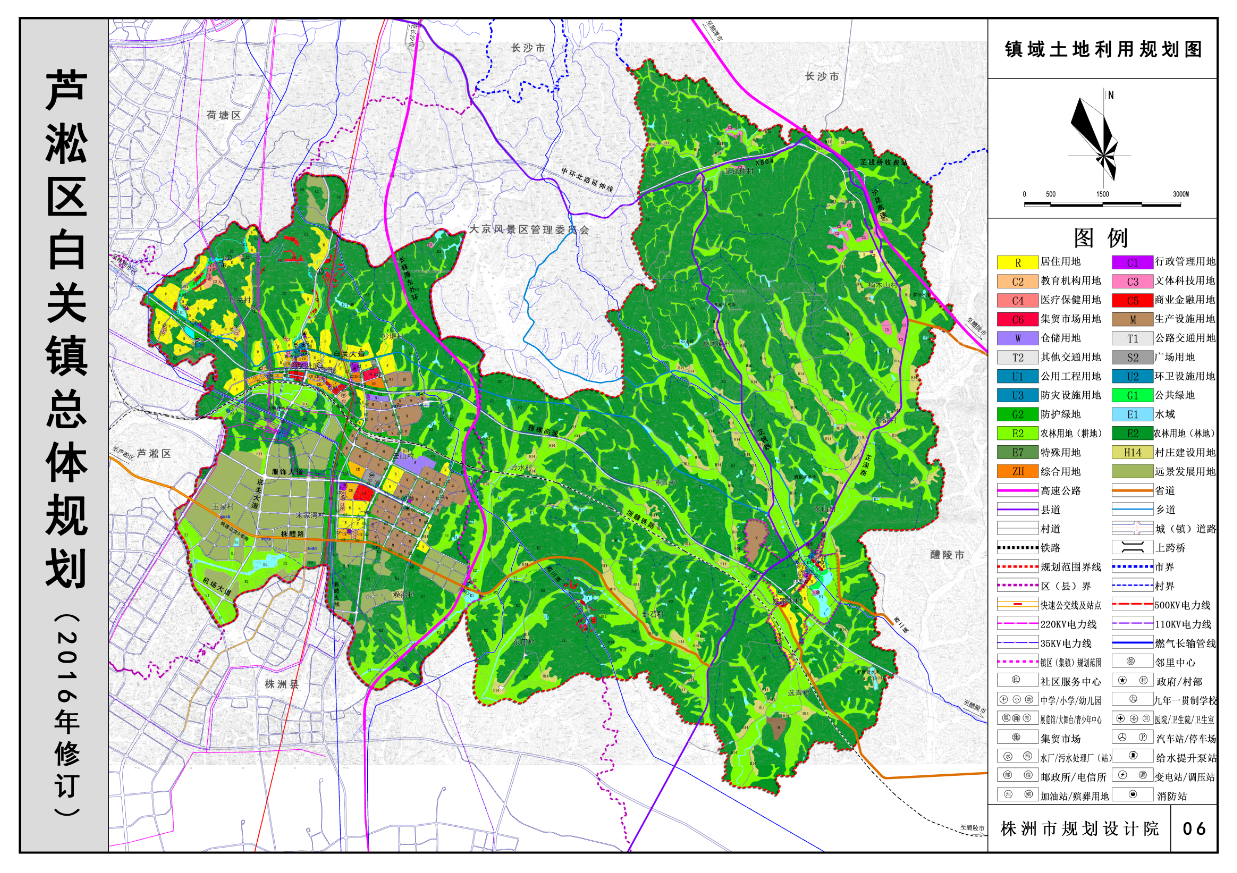Click the light blue E1 水域 swatch
Screen dimensions: 1237x873
tap(1133, 415)
